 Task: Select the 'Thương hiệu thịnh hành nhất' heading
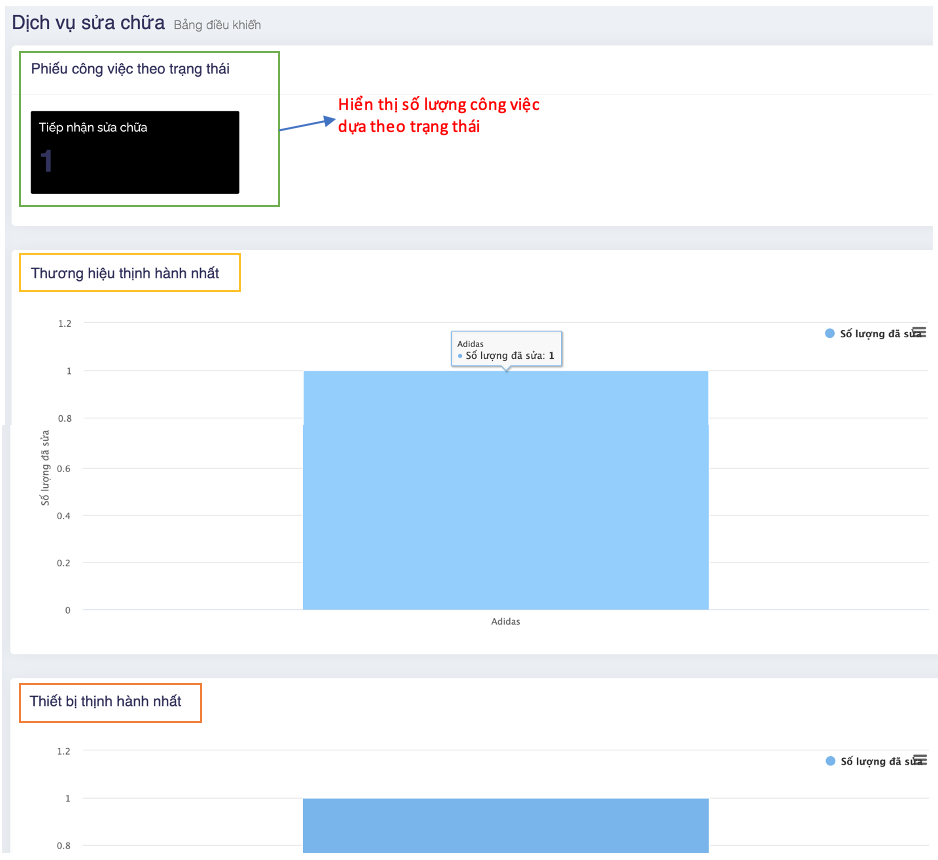coord(125,273)
